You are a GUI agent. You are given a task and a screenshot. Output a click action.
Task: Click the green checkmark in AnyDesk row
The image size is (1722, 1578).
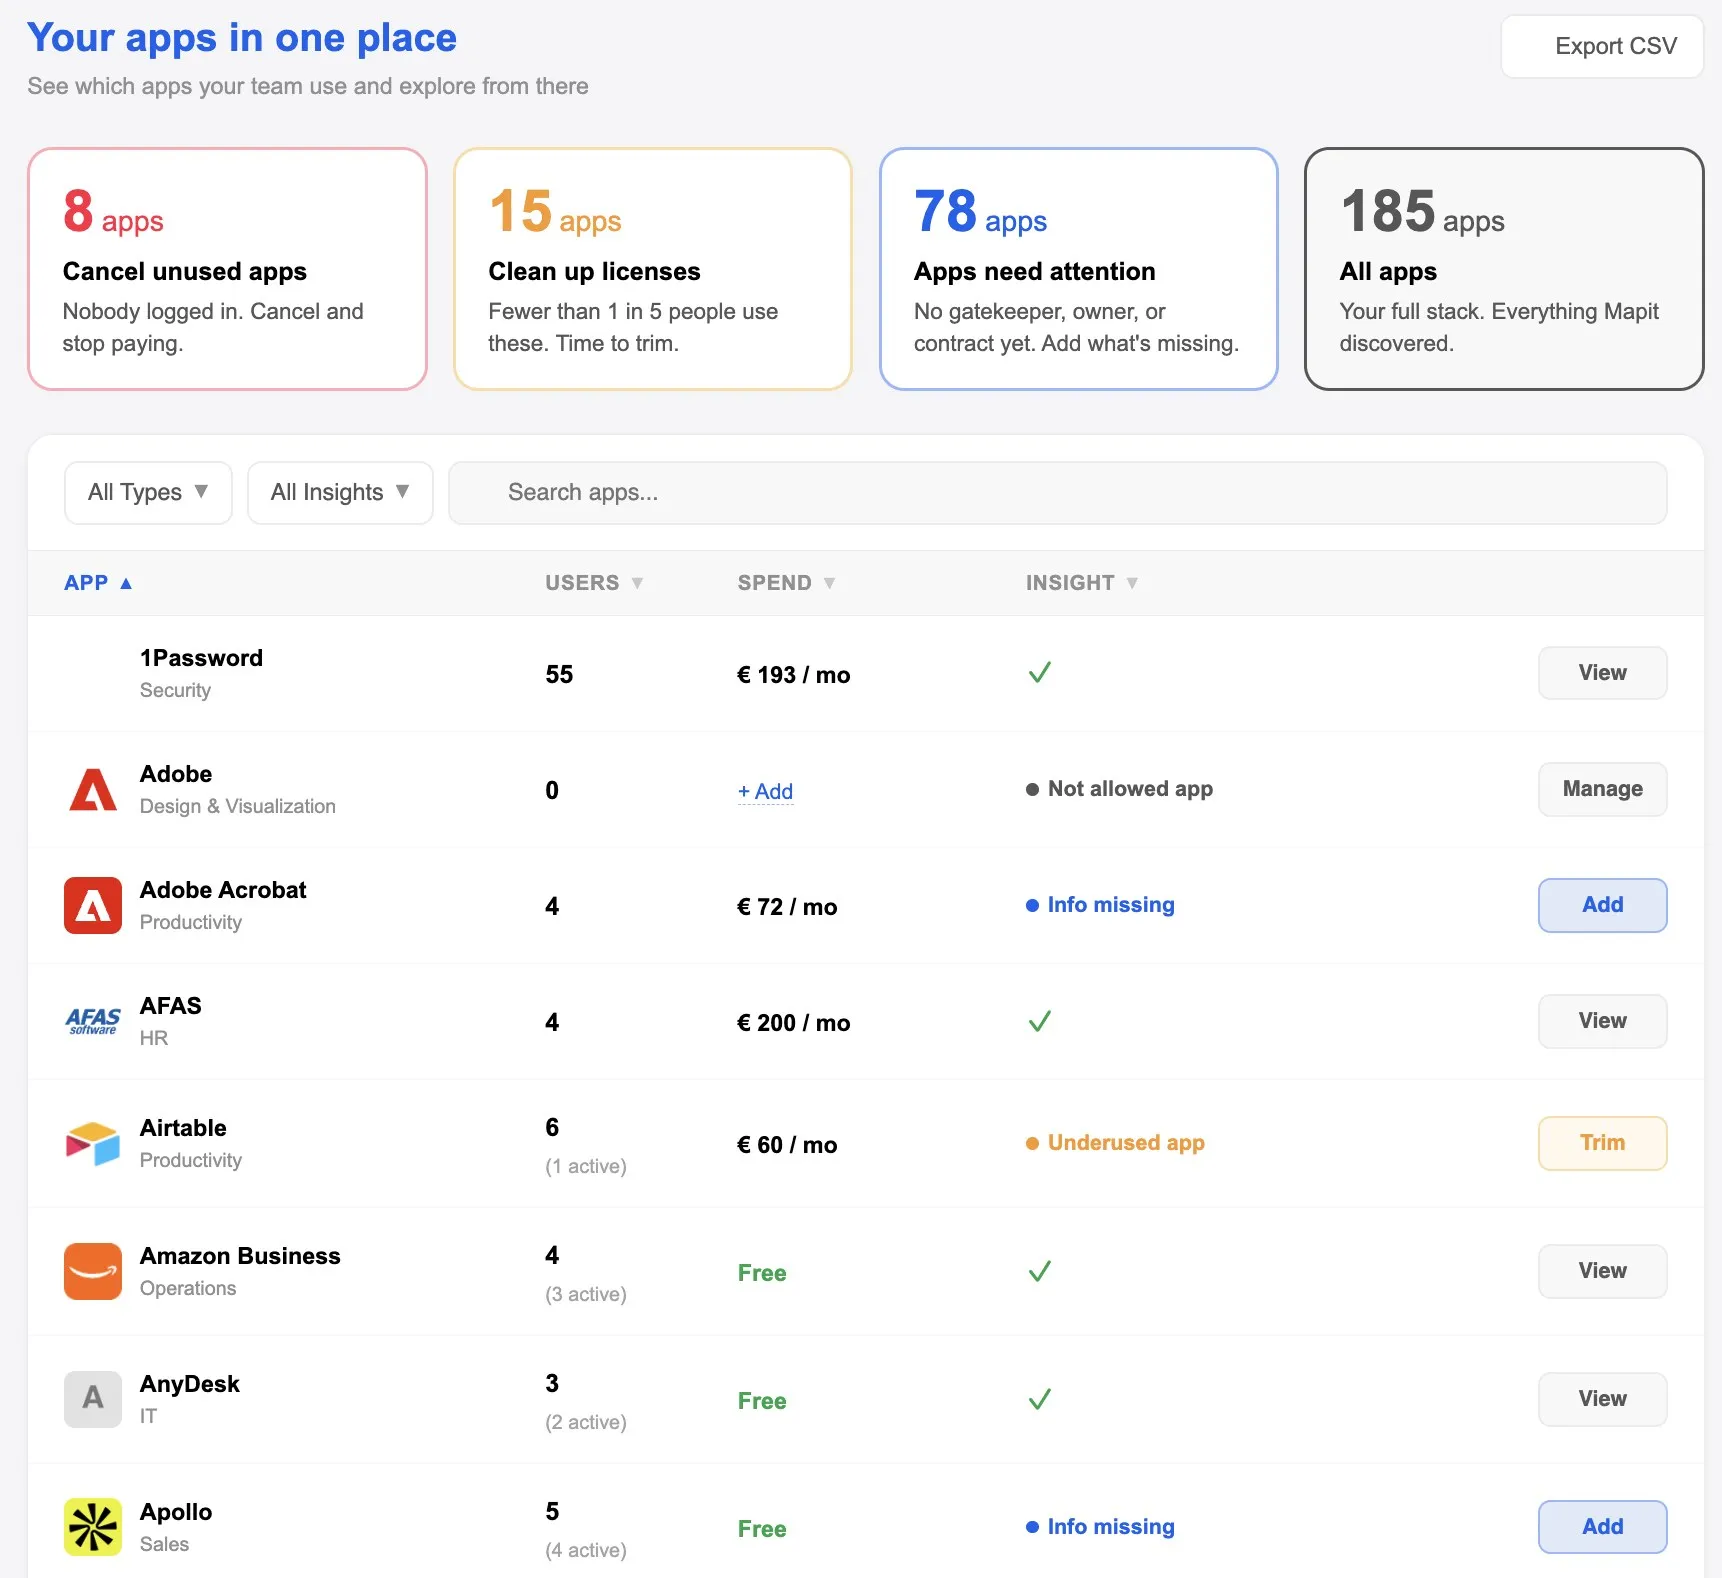pos(1040,1399)
